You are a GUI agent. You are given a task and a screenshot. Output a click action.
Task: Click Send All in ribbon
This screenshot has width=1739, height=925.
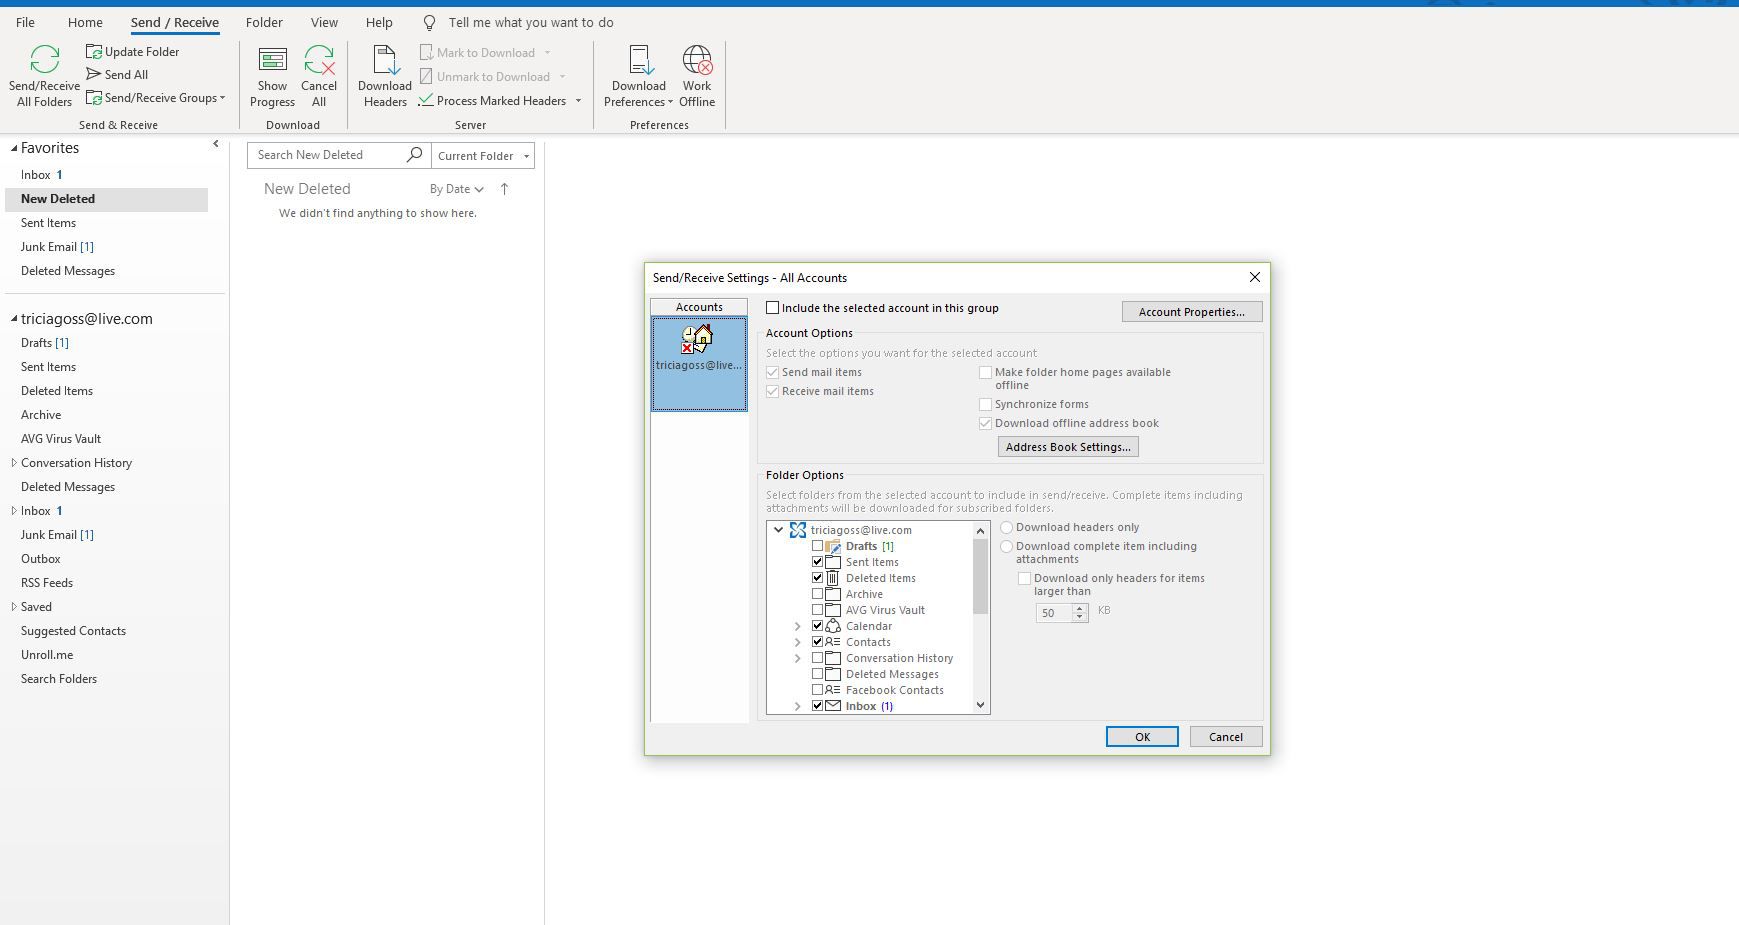pos(117,74)
